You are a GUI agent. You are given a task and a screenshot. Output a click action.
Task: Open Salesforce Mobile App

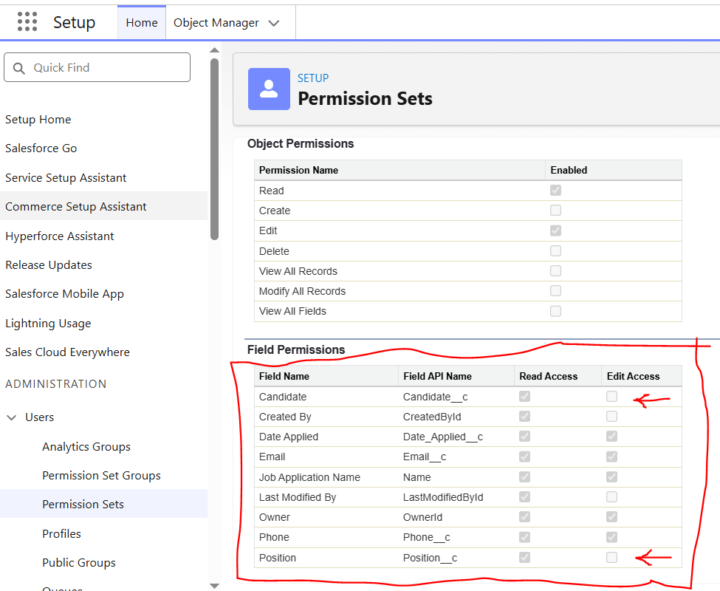(64, 294)
